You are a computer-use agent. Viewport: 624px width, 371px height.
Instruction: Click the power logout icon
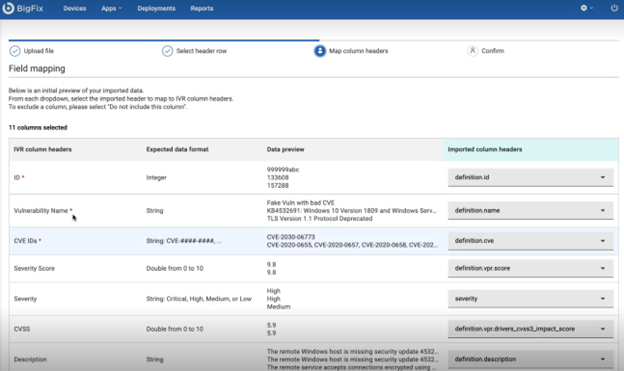[614, 8]
